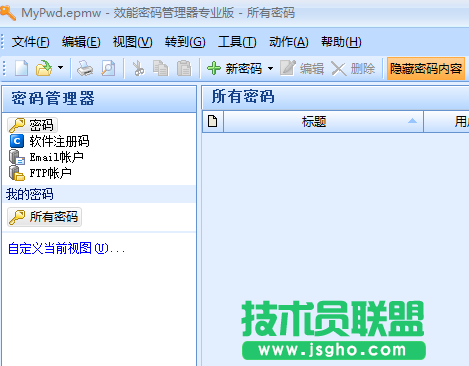This screenshot has width=469, height=366.
Task: Click the copy toolbar icon
Action: 161,68
